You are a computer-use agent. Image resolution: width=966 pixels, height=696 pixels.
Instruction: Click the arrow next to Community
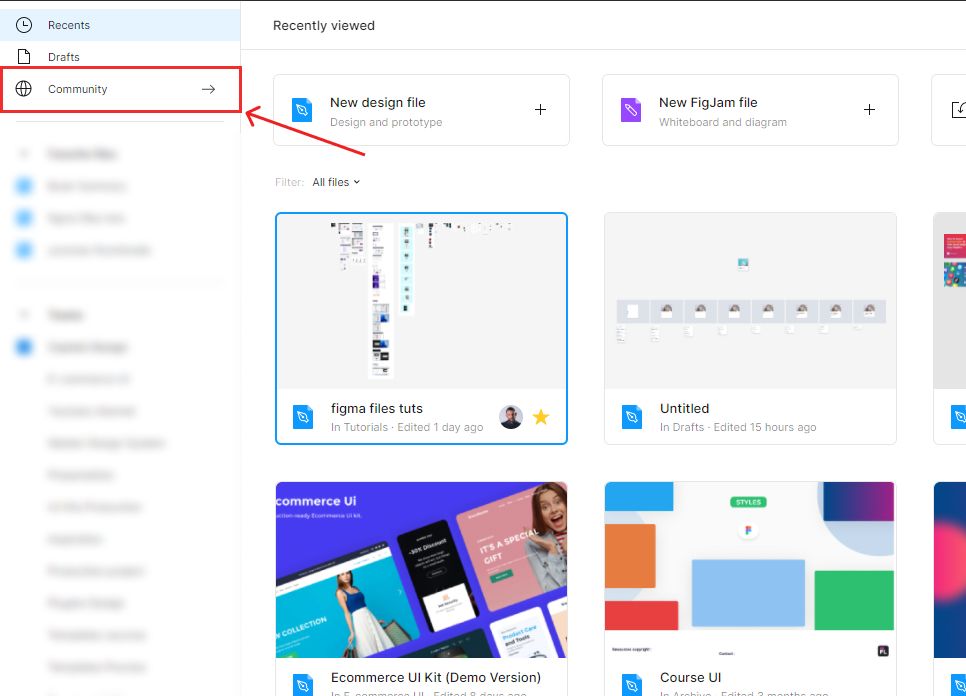(208, 89)
